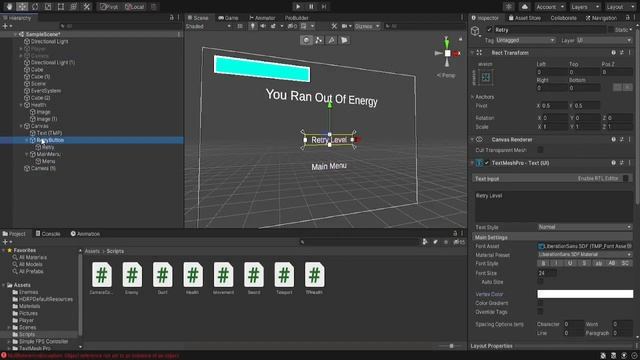Image resolution: width=640 pixels, height=360 pixels.
Task: Toggle scene audio speaker icon
Action: [263, 26]
